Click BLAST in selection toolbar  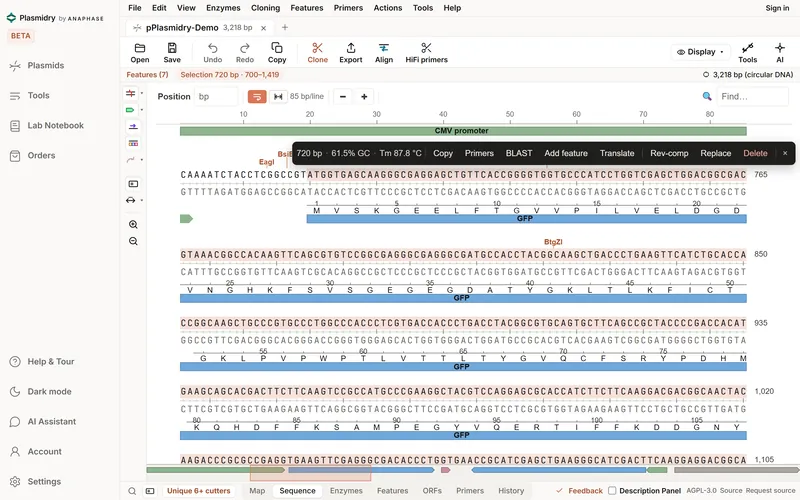pyautogui.click(x=519, y=153)
